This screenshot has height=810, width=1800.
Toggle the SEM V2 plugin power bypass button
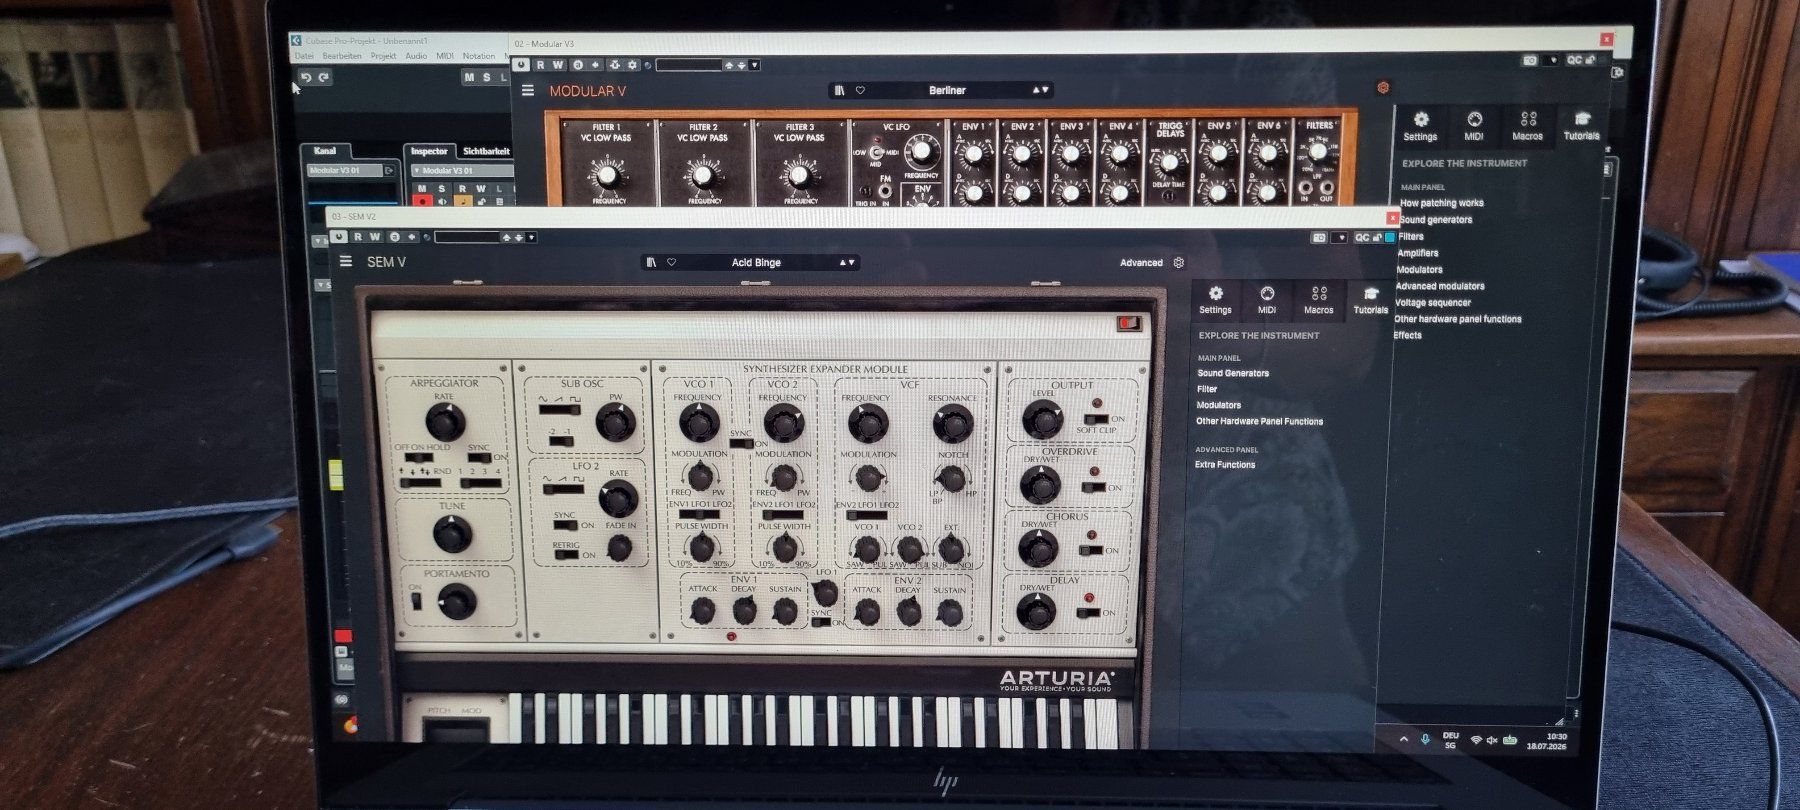click(339, 237)
